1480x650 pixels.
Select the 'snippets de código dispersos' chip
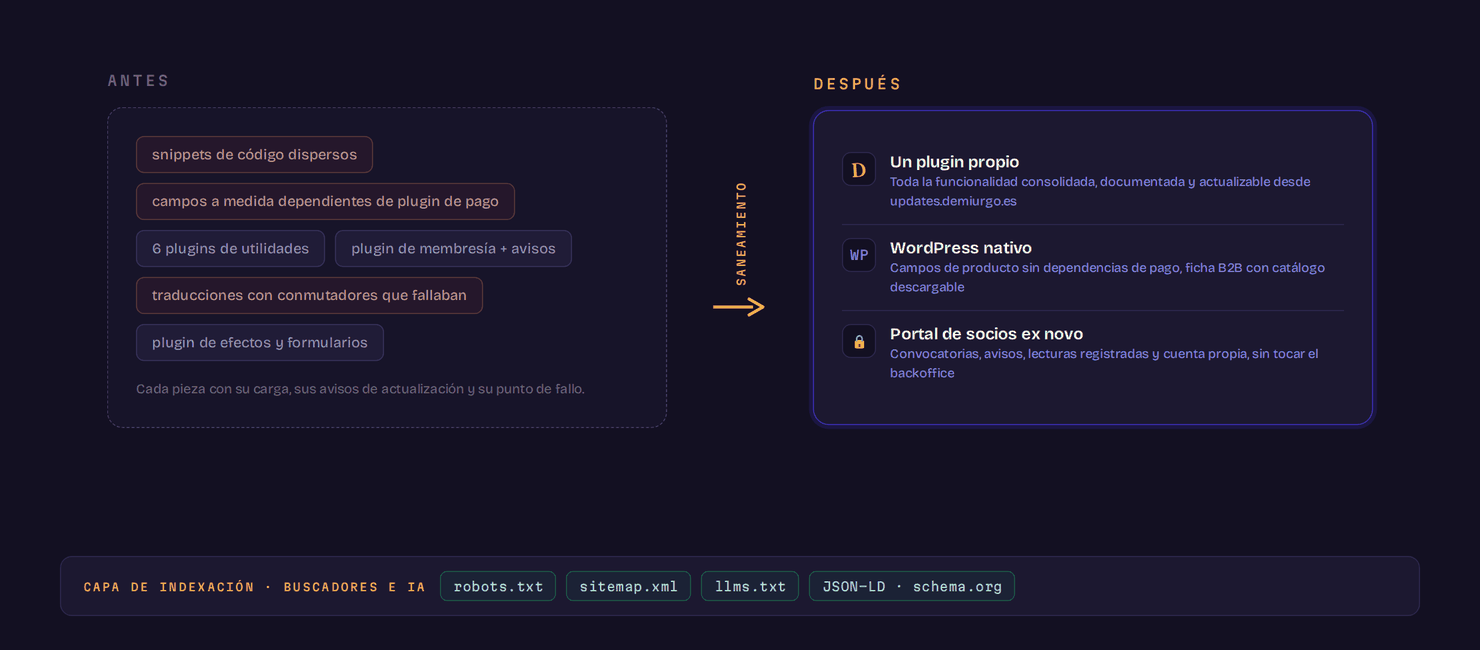click(254, 155)
